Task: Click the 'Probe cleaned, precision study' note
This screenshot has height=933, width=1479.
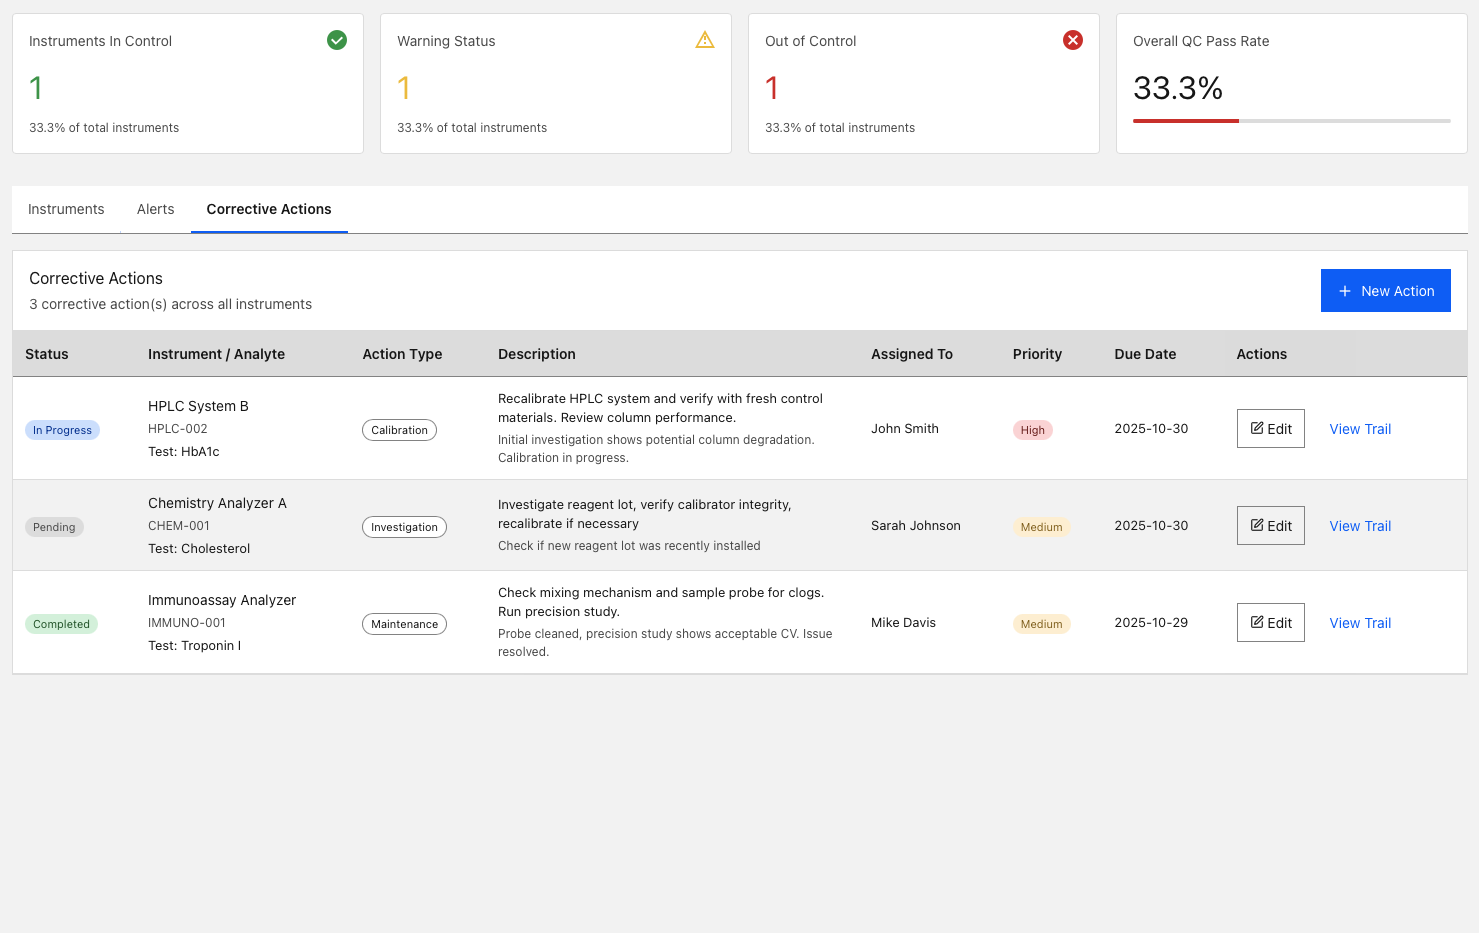Action: [665, 643]
